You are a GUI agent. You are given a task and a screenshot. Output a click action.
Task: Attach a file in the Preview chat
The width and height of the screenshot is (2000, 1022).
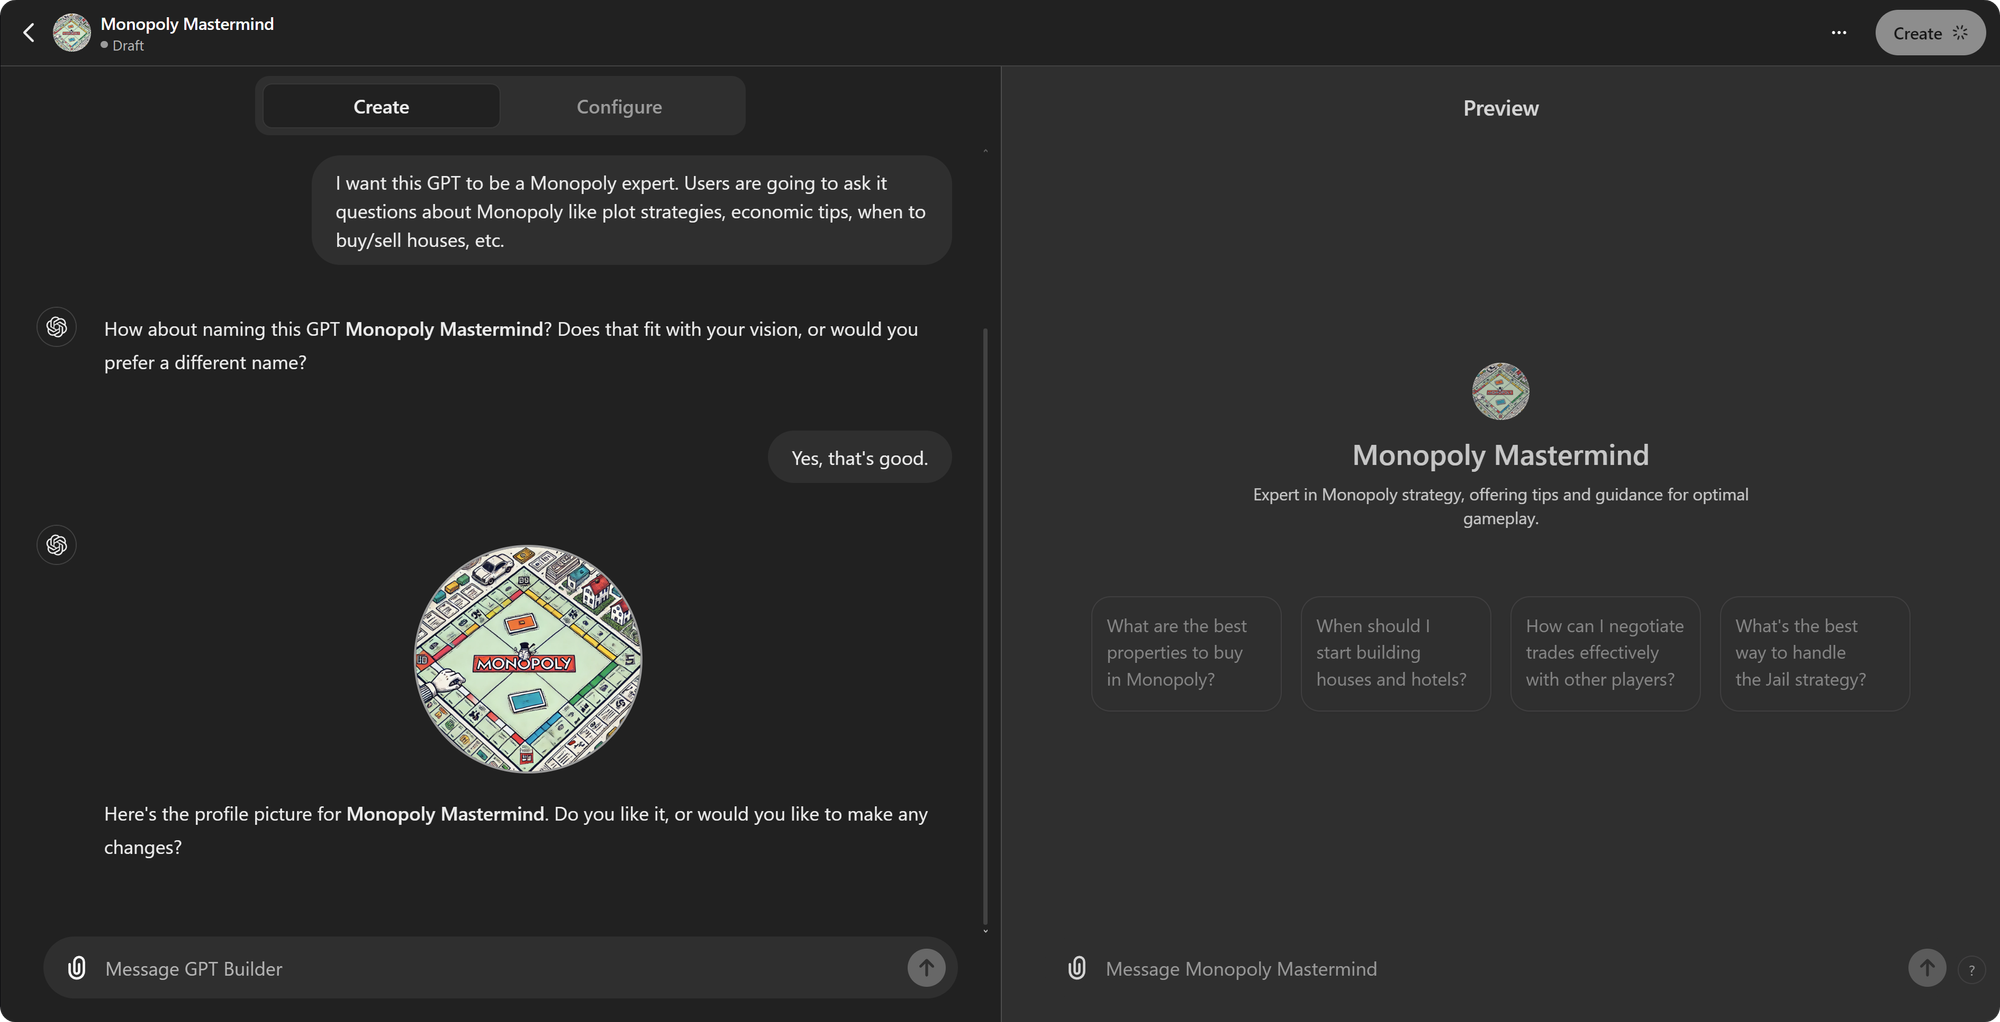coord(1077,968)
